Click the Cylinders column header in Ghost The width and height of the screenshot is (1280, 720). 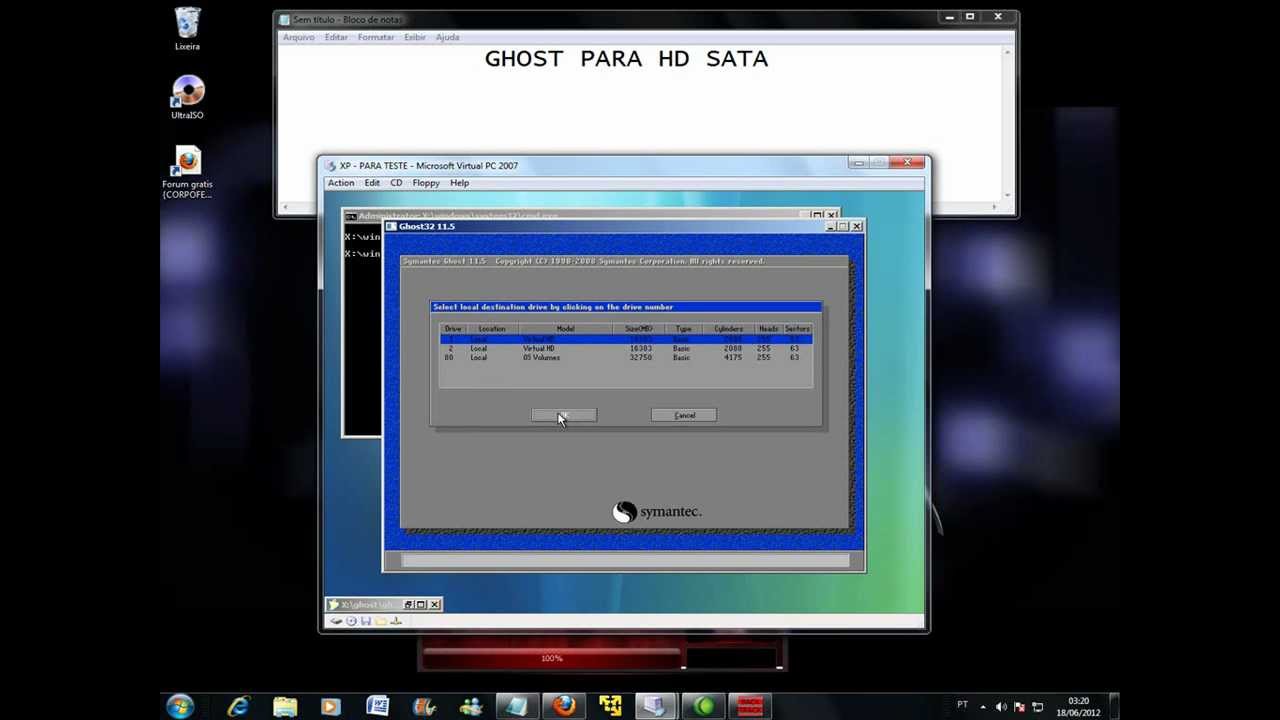tap(728, 329)
